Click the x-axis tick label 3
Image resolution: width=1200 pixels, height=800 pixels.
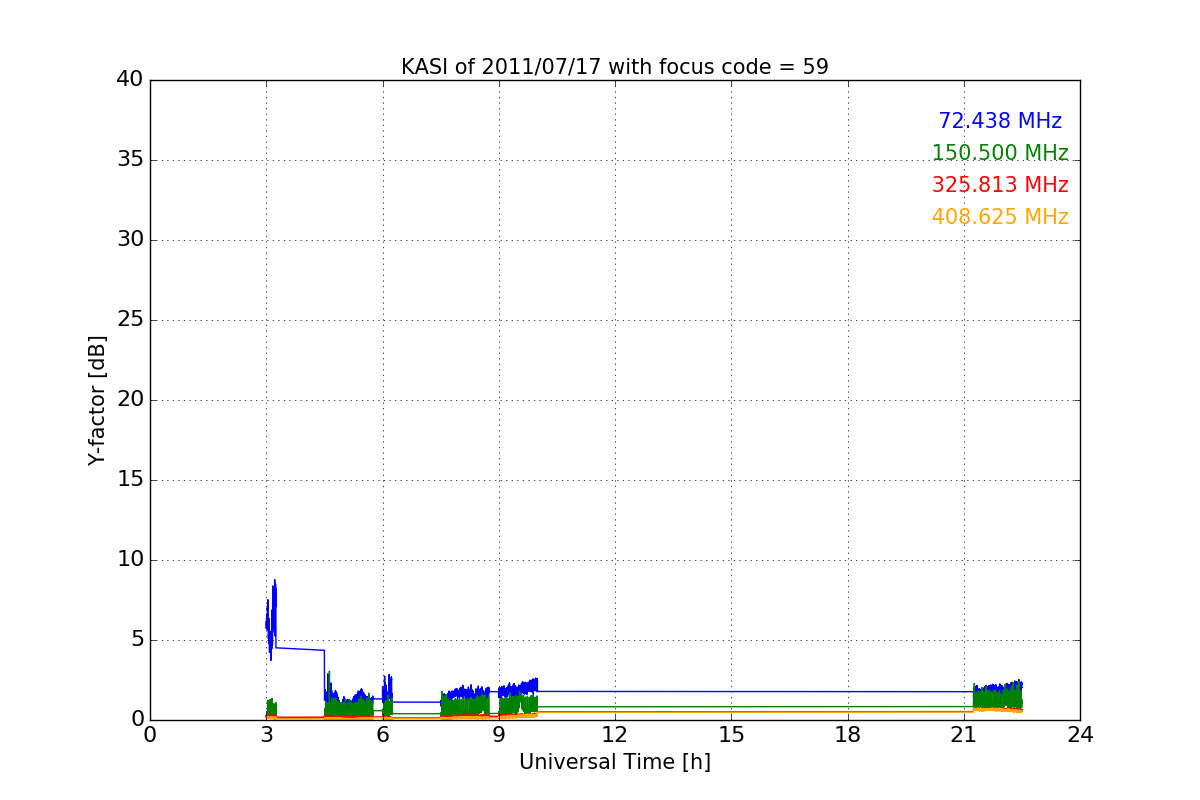[267, 735]
